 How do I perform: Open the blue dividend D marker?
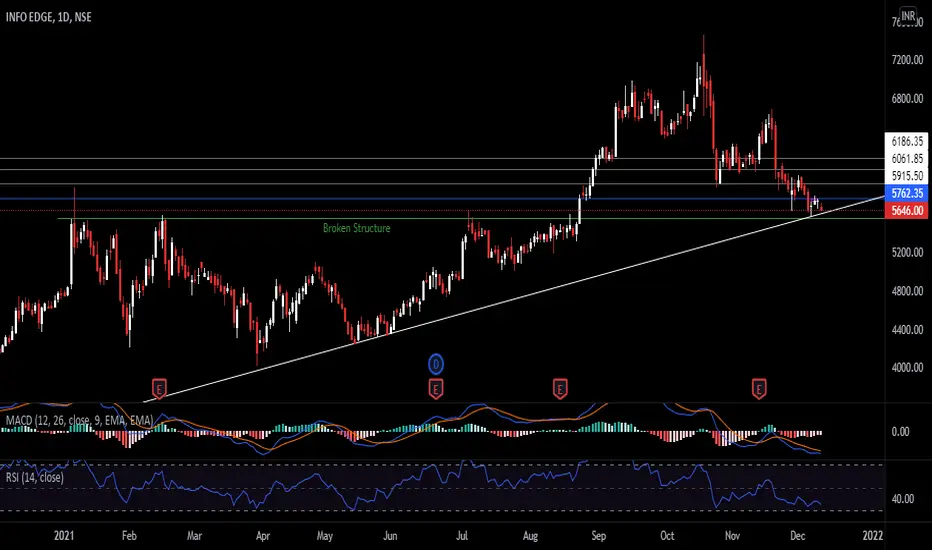pos(436,364)
